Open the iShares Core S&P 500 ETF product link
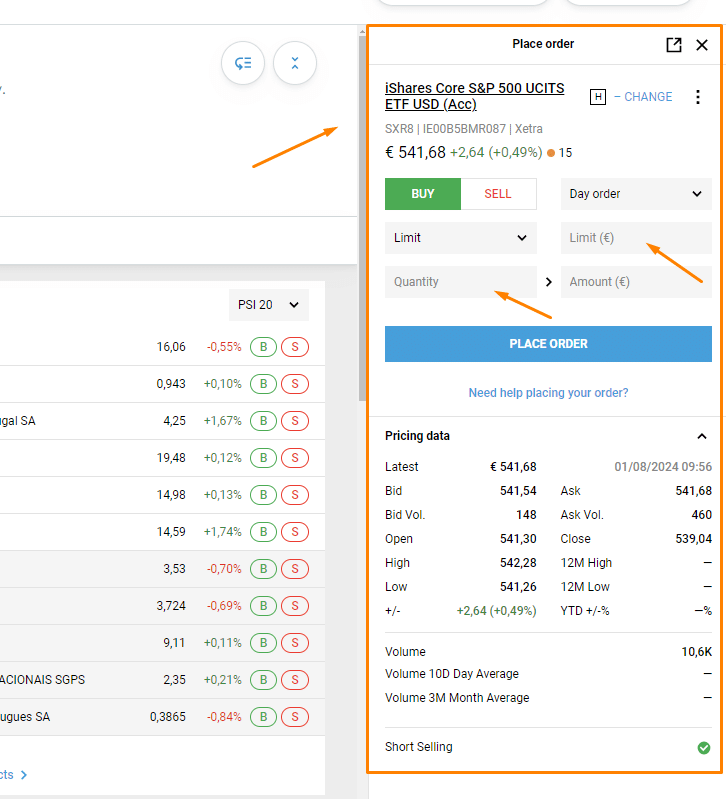Image resolution: width=726 pixels, height=799 pixels. coord(474,96)
